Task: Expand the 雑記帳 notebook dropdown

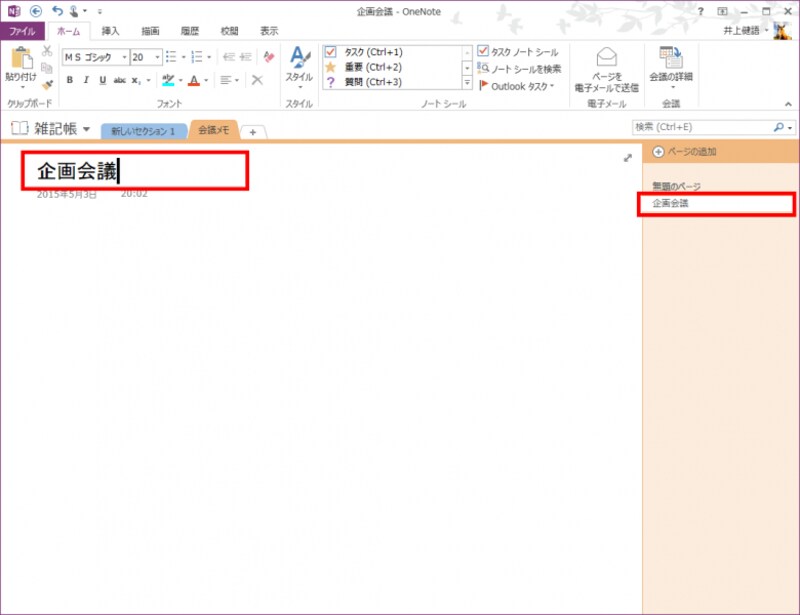Action: [87, 129]
